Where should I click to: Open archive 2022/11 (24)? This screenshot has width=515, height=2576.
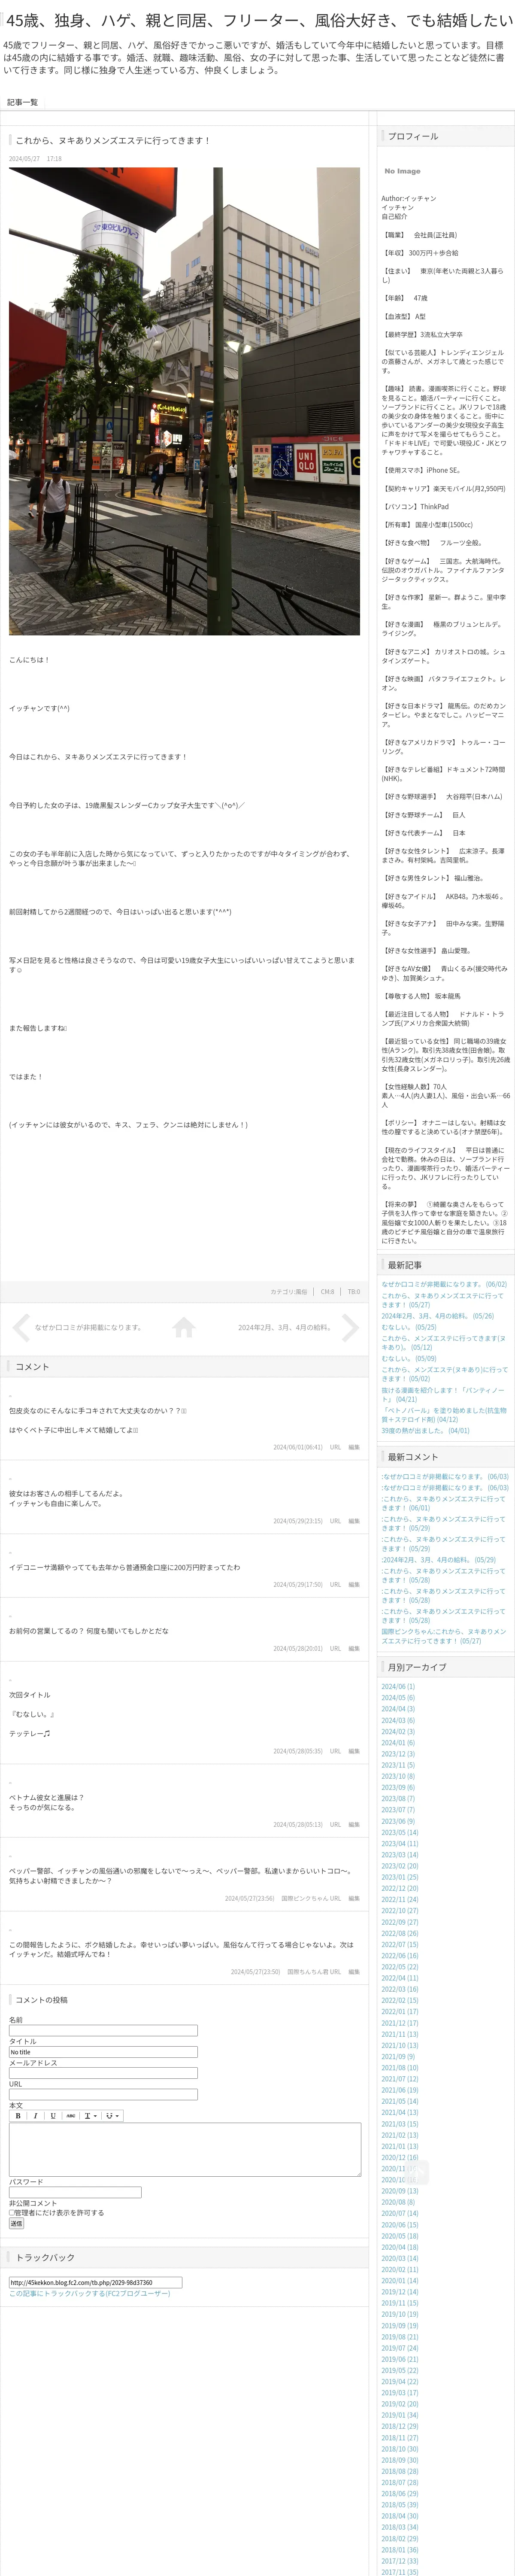point(400,1899)
